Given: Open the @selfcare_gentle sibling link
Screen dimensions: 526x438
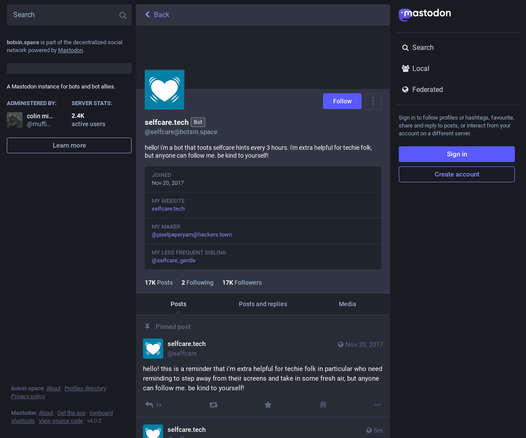Looking at the screenshot, I should click(173, 260).
